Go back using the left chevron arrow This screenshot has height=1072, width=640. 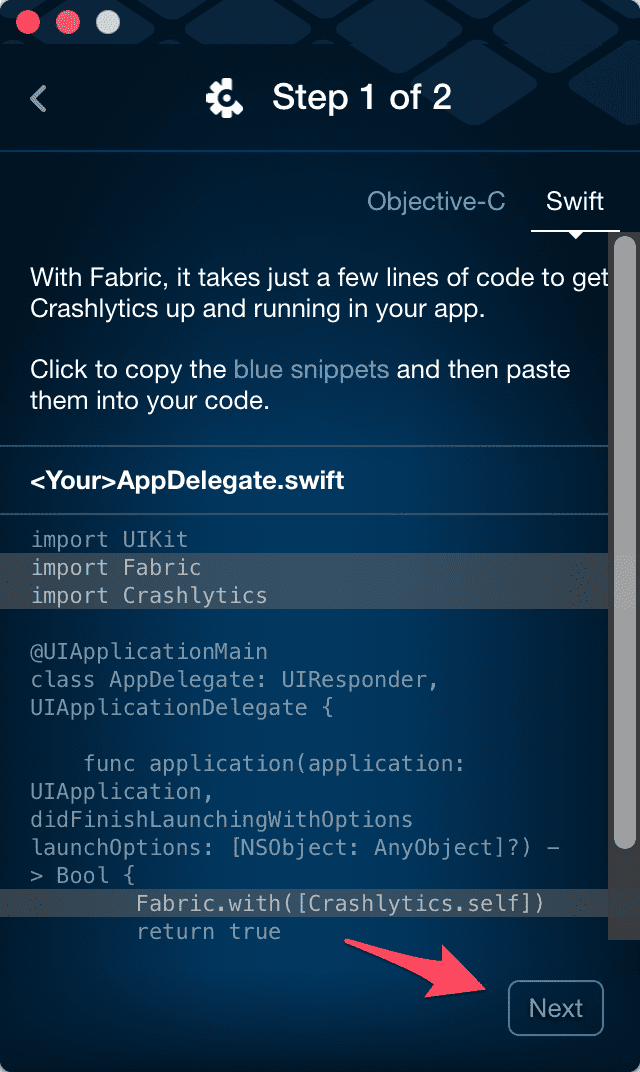pos(39,98)
